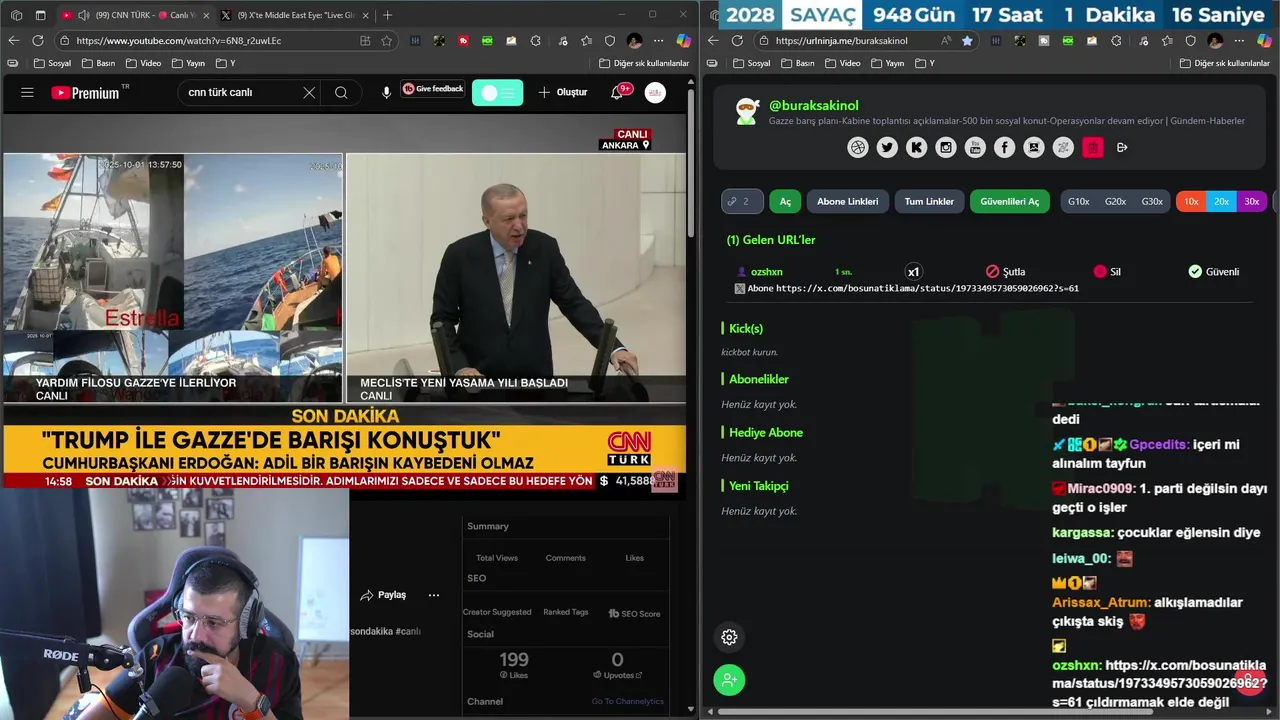The width and height of the screenshot is (1280, 720).
Task: Go back in the YouTube window
Action: coord(13,40)
